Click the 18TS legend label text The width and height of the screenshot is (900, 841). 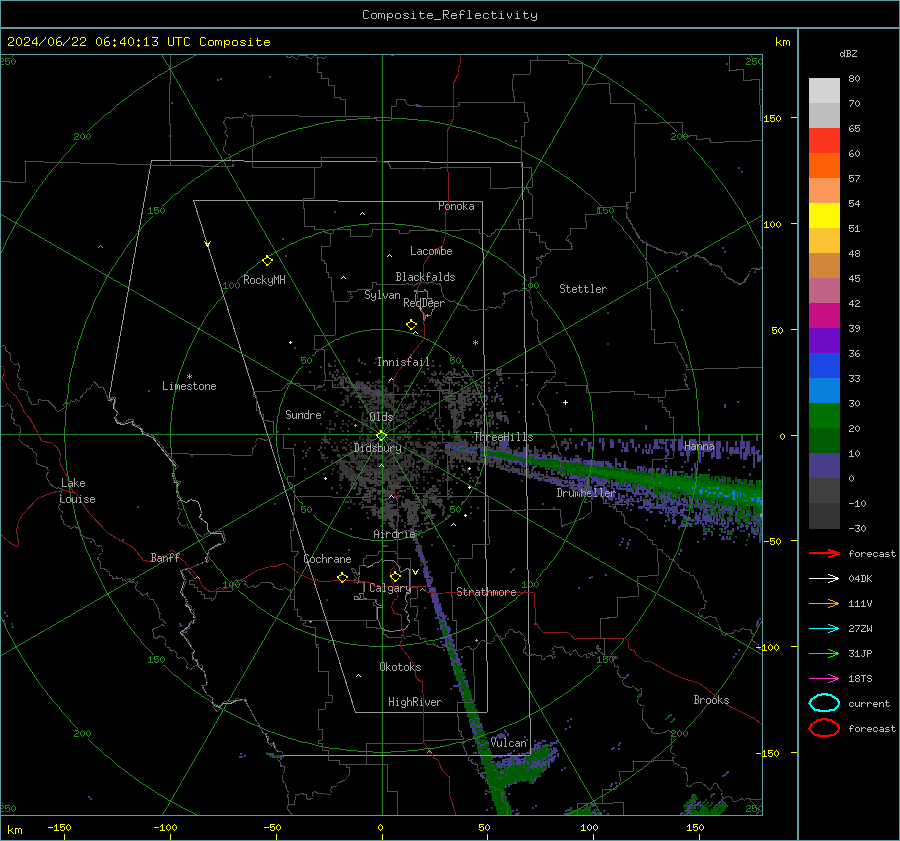pyautogui.click(x=860, y=679)
